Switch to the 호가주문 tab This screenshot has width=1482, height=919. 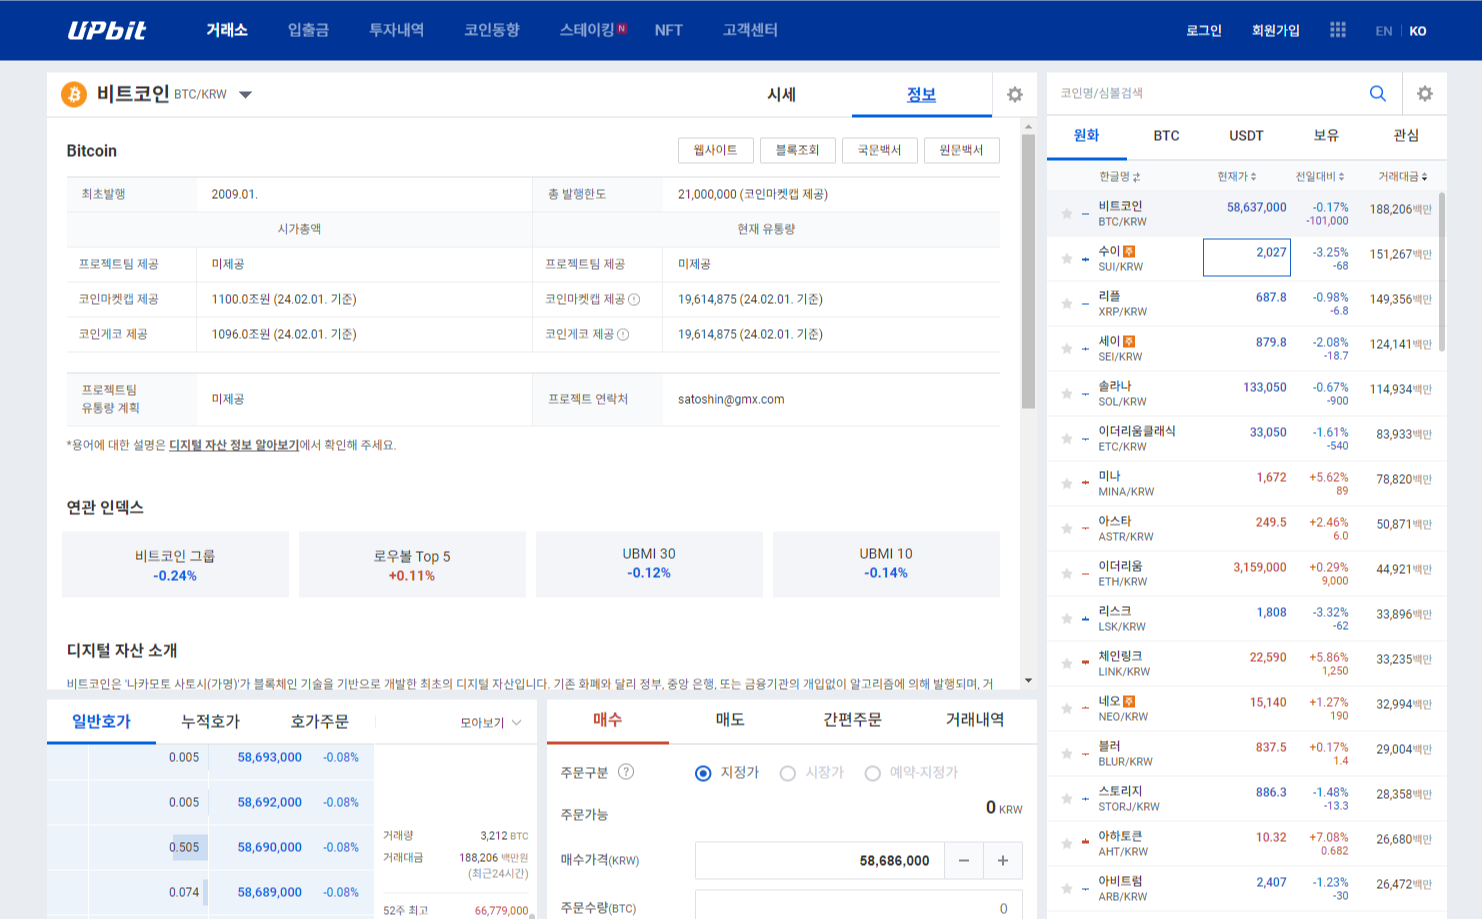pyautogui.click(x=320, y=721)
